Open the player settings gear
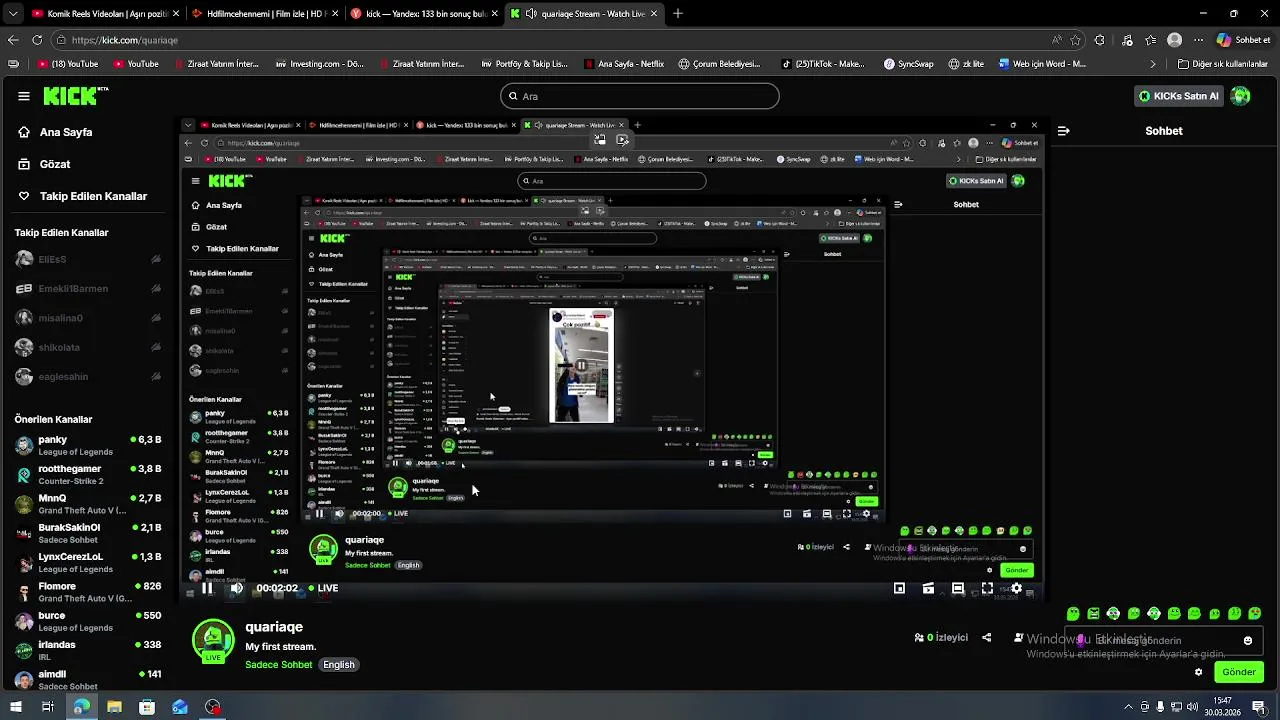 point(1016,588)
